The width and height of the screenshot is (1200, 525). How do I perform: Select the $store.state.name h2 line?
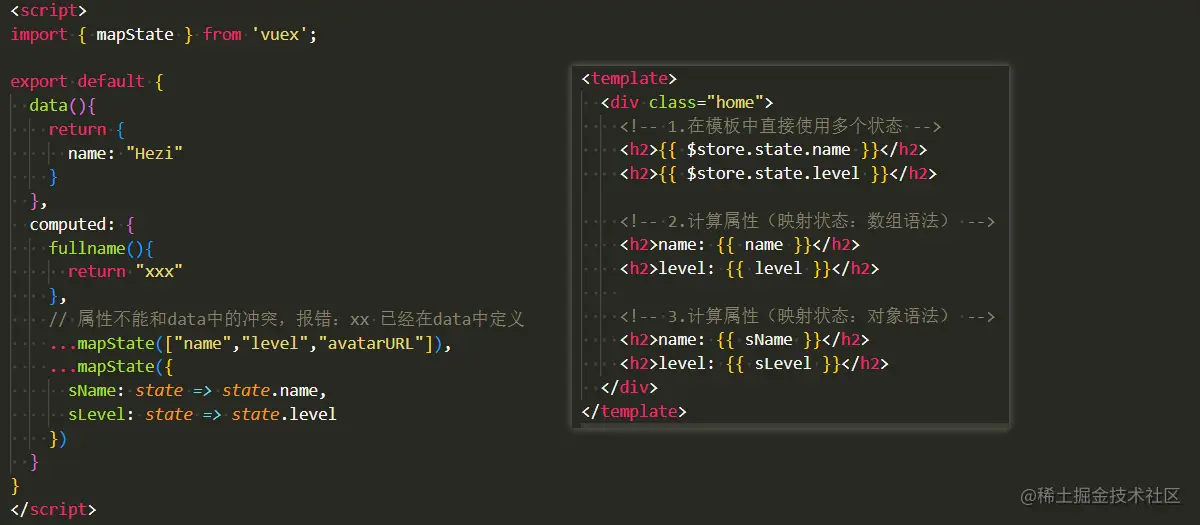coord(774,149)
